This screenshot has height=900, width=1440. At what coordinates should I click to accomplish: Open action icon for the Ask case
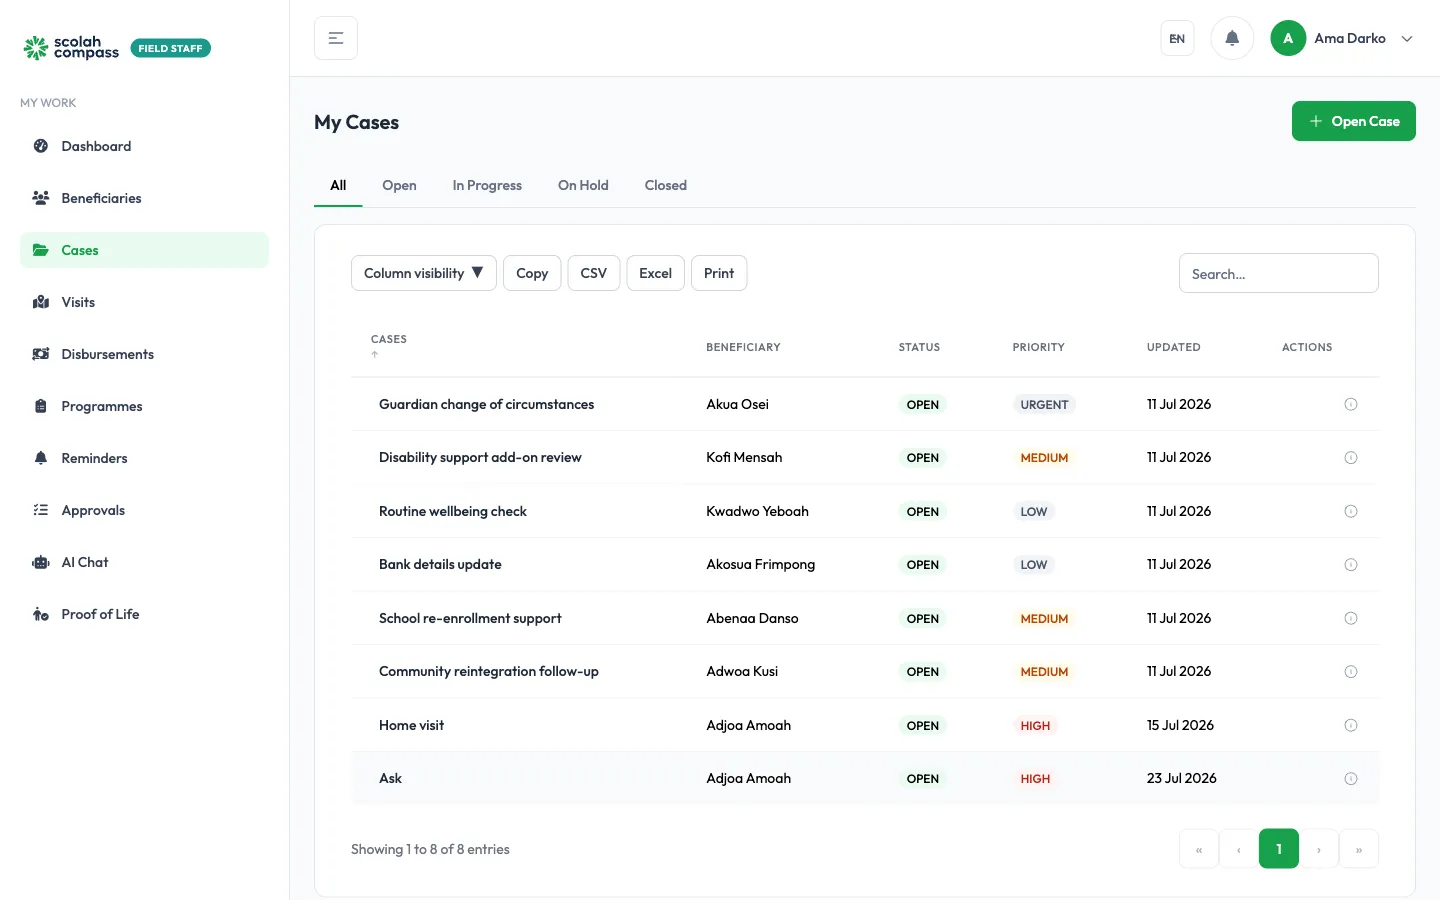[x=1351, y=779]
